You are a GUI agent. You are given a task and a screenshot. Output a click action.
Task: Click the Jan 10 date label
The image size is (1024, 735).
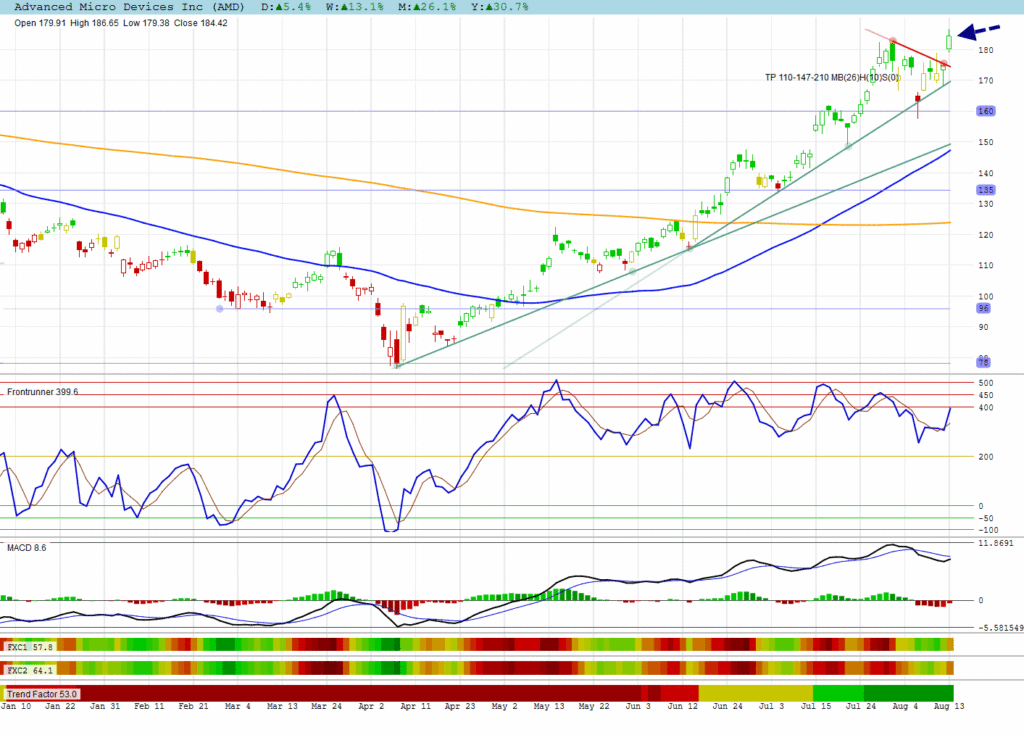pos(16,706)
